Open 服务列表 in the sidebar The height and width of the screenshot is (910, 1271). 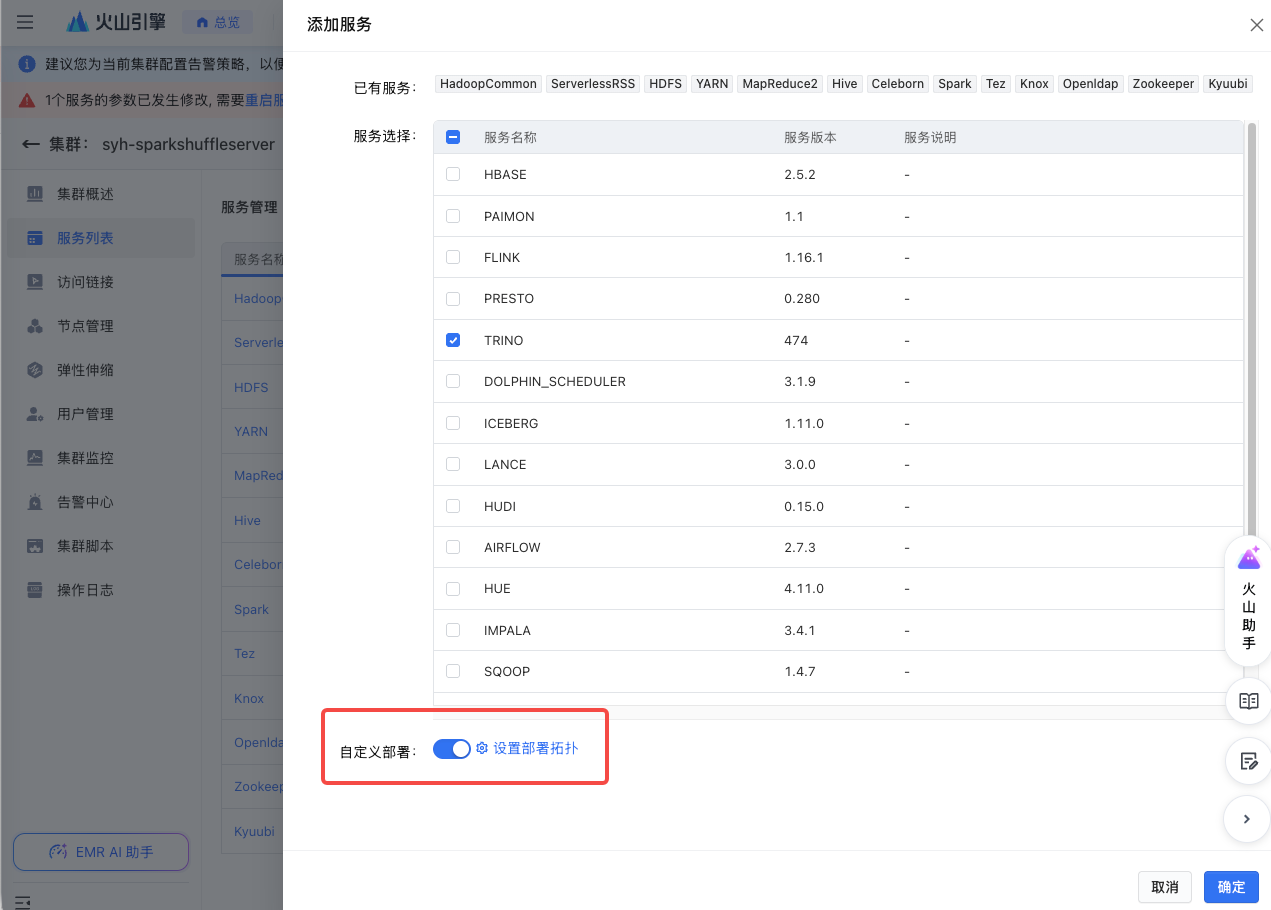point(101,238)
